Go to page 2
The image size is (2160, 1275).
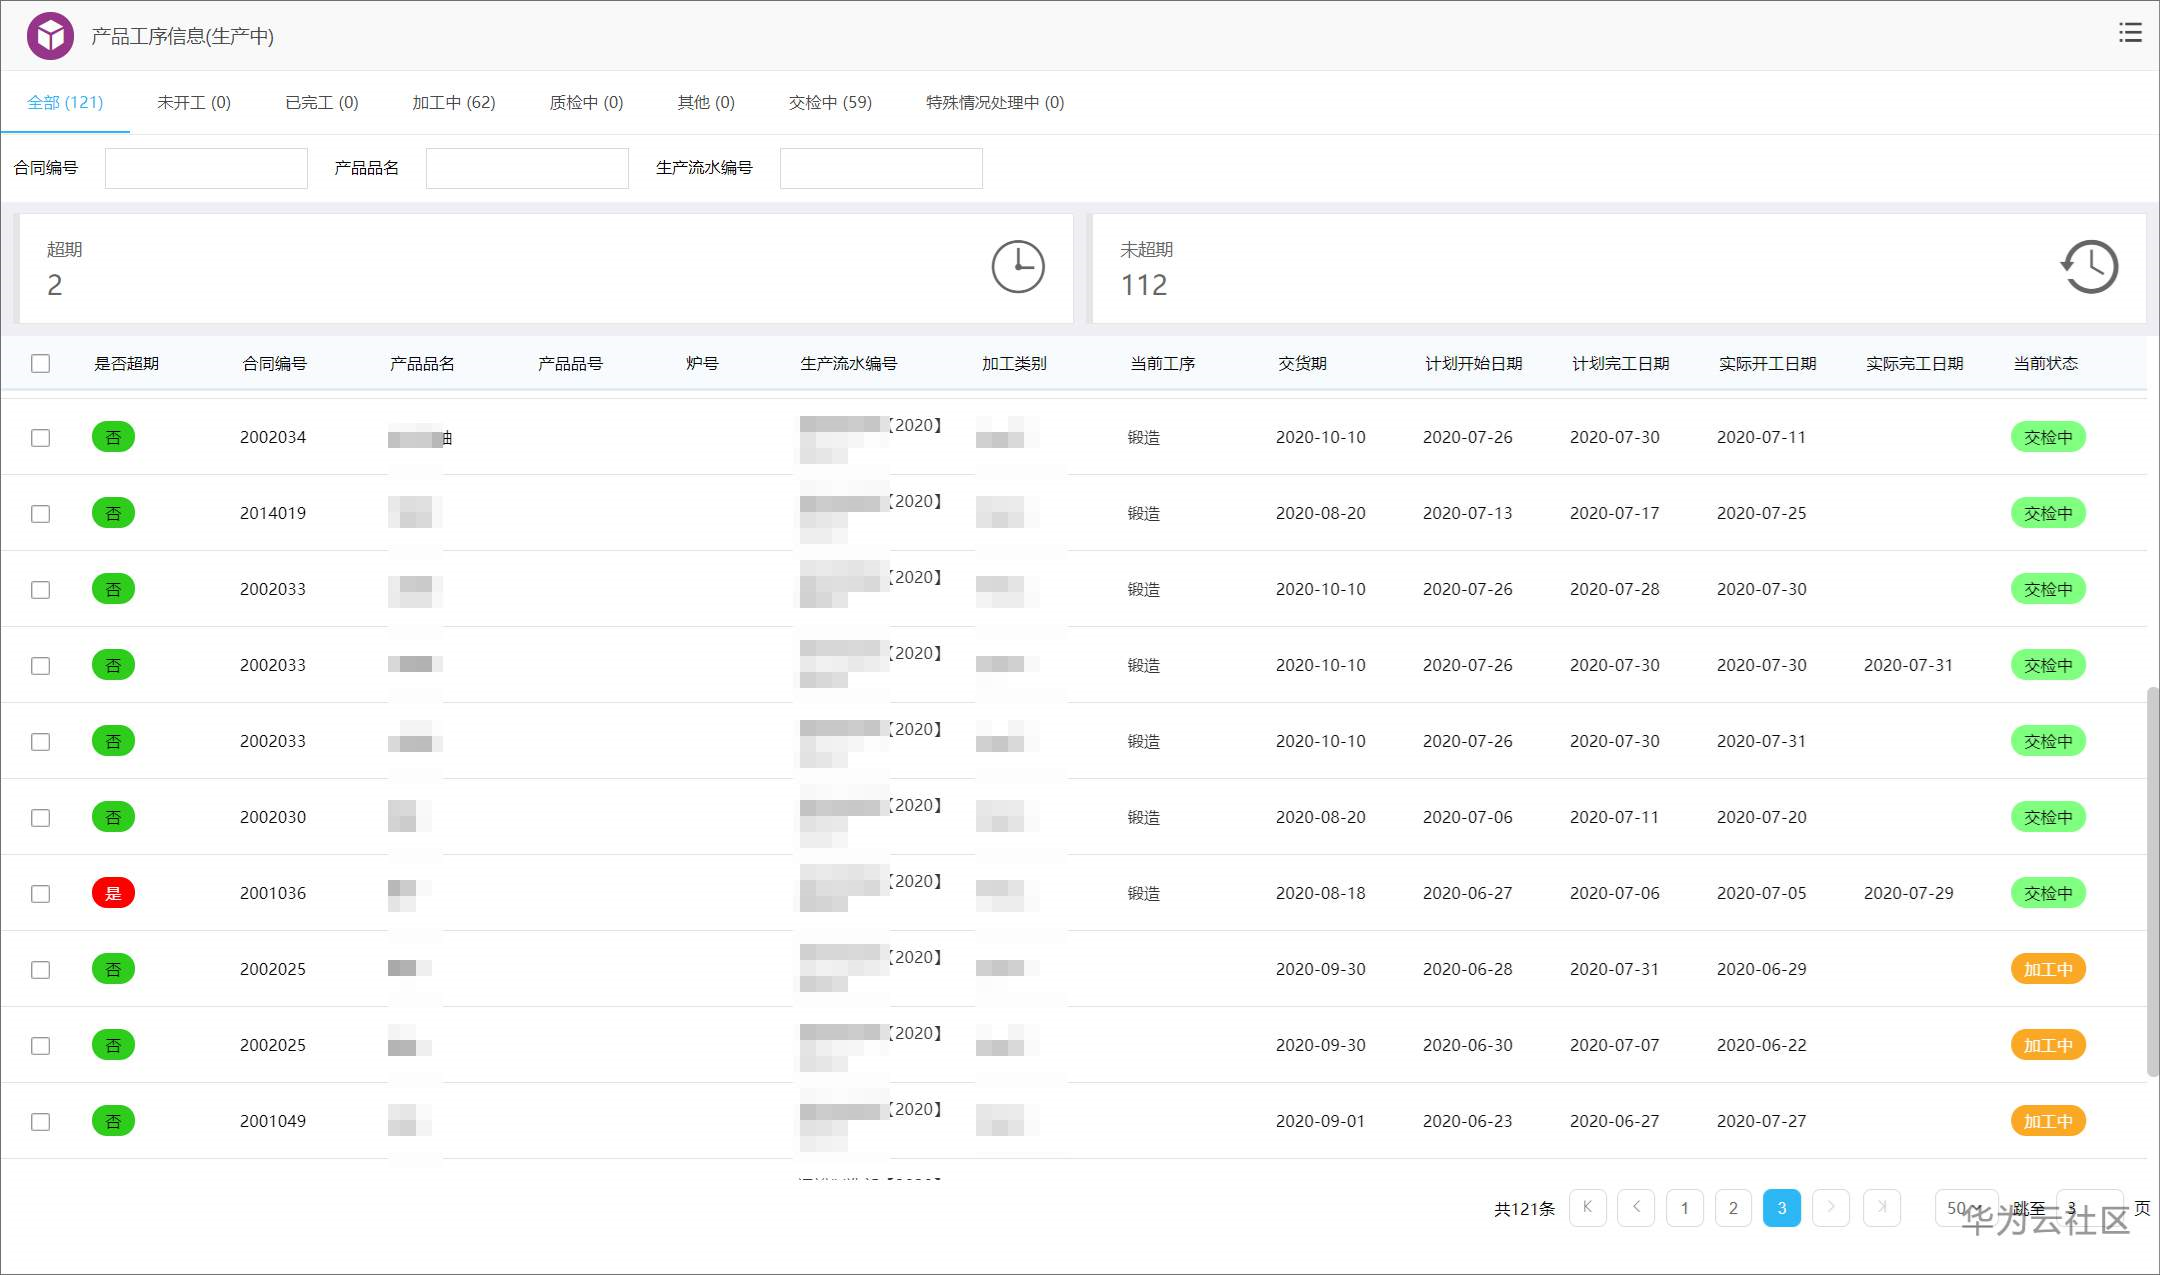pos(1733,1208)
